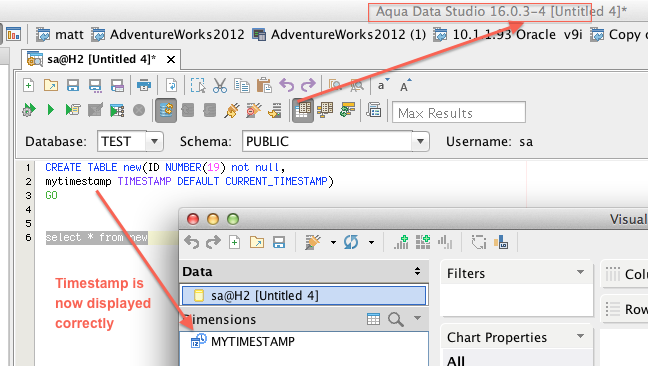The image size is (648, 366).
Task: Click the Print icon
Action: pos(144,86)
